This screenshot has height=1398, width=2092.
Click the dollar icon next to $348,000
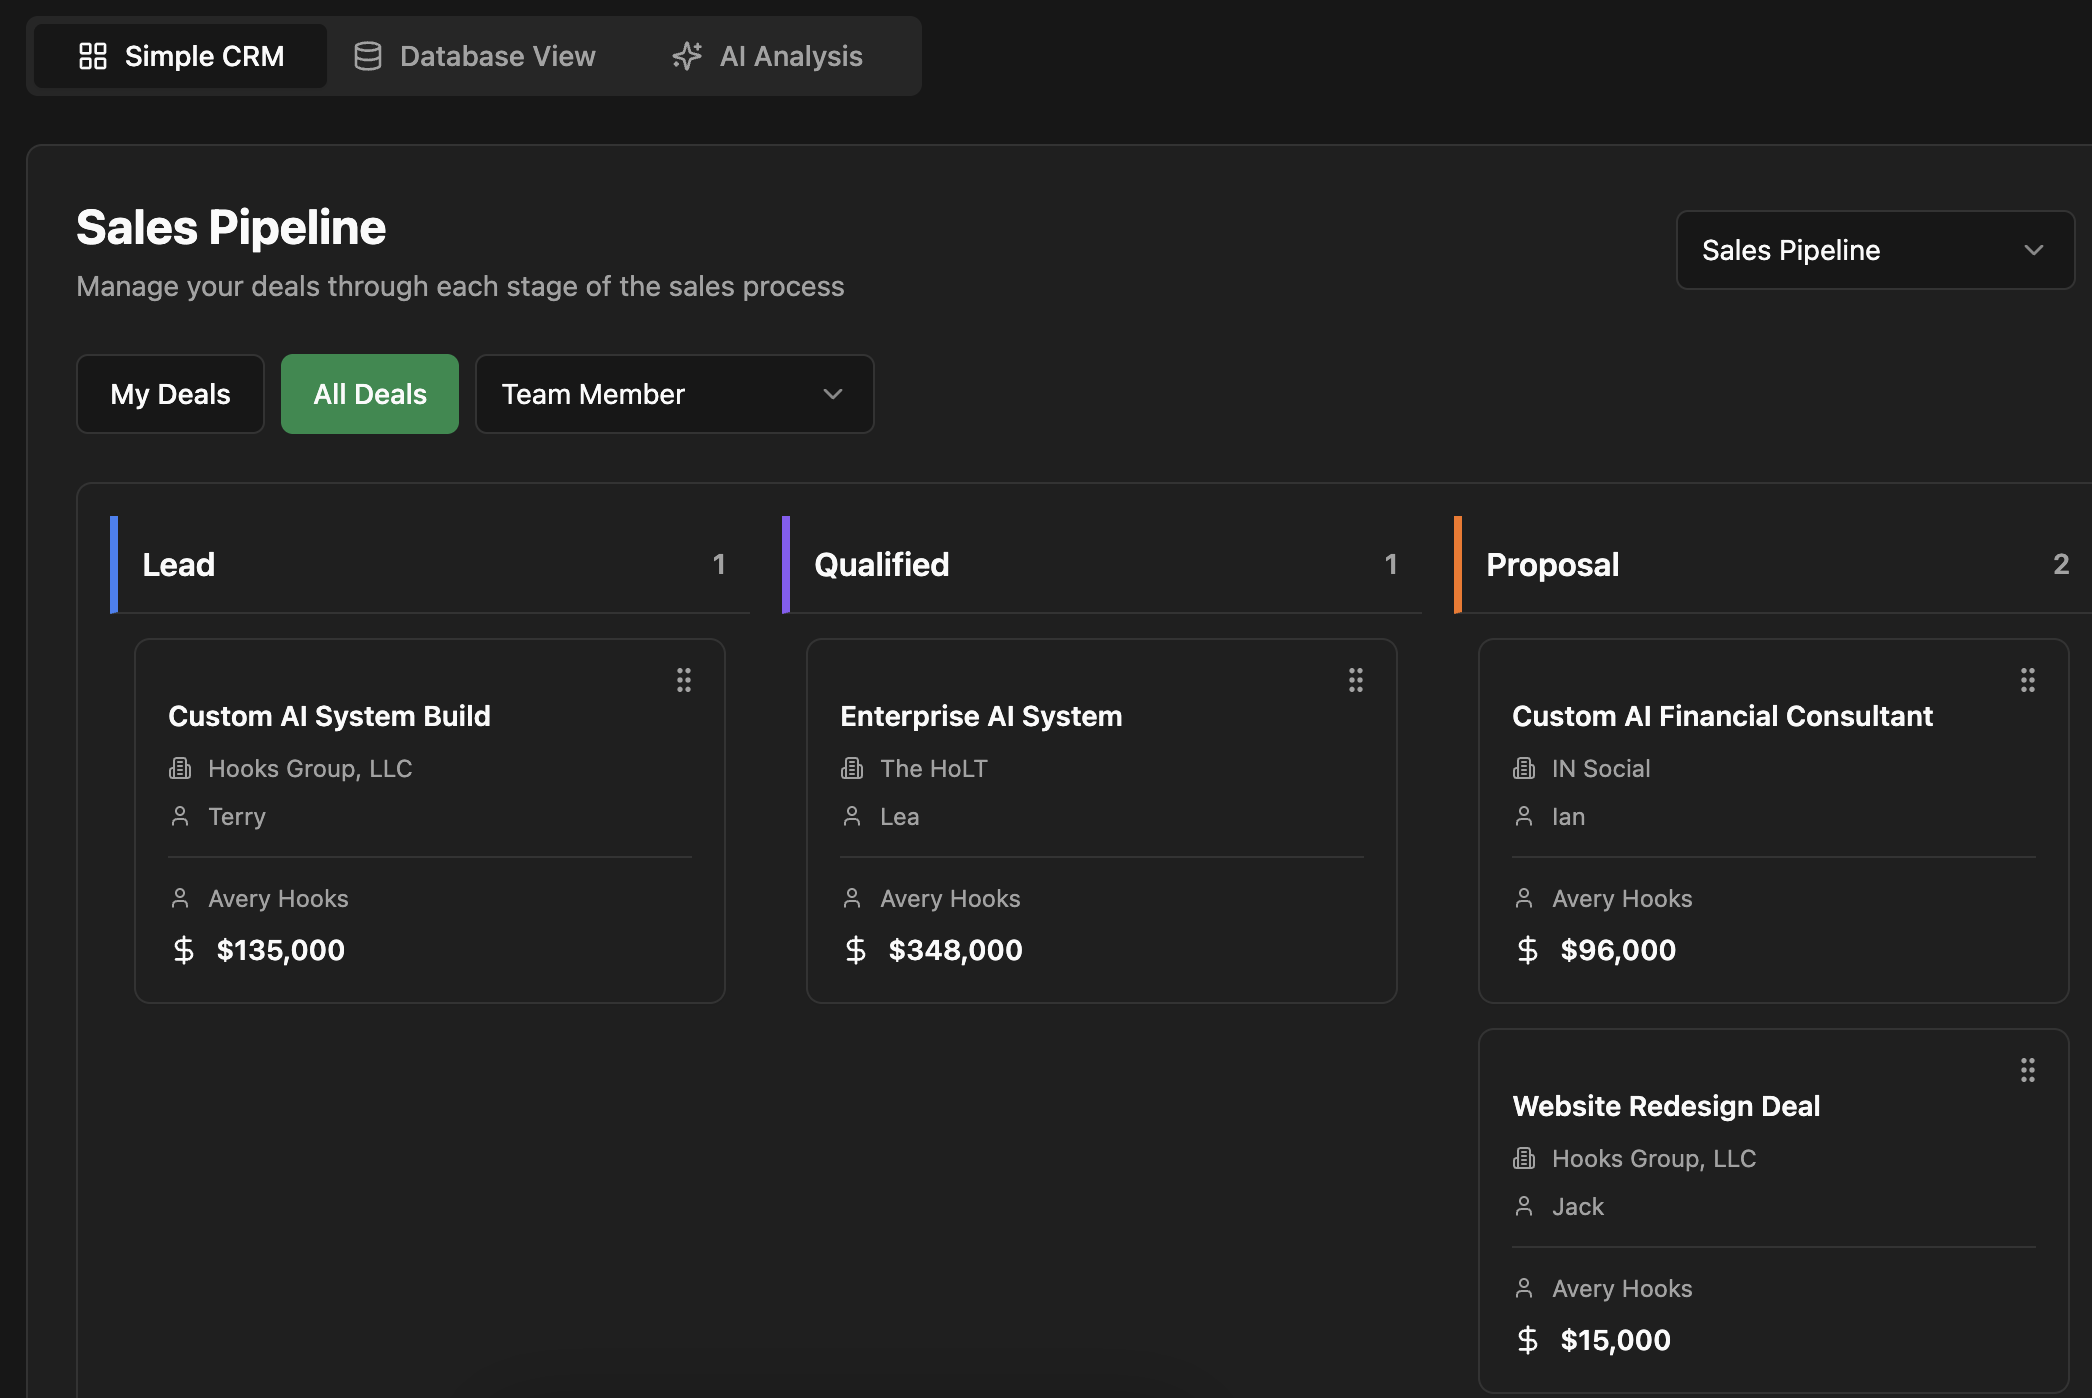click(x=855, y=950)
